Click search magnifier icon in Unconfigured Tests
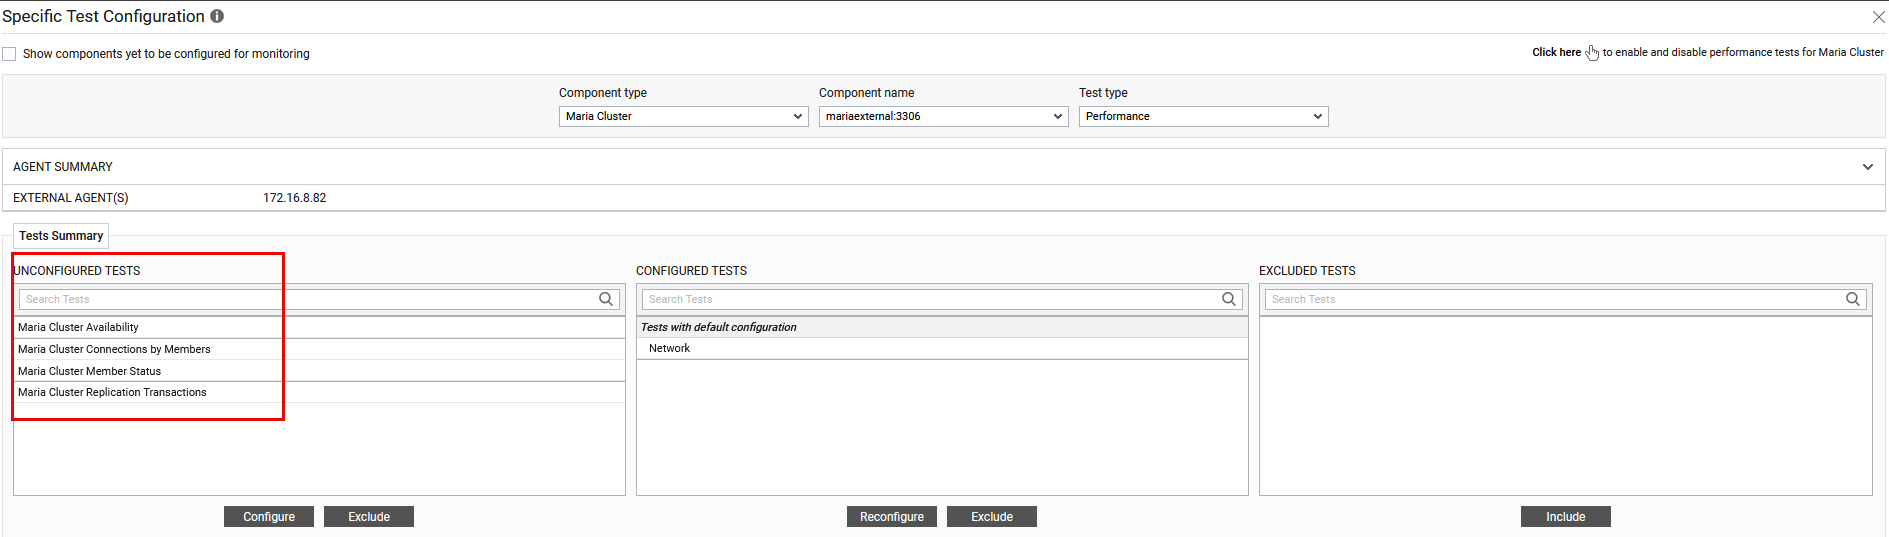The image size is (1889, 537). pyautogui.click(x=606, y=299)
